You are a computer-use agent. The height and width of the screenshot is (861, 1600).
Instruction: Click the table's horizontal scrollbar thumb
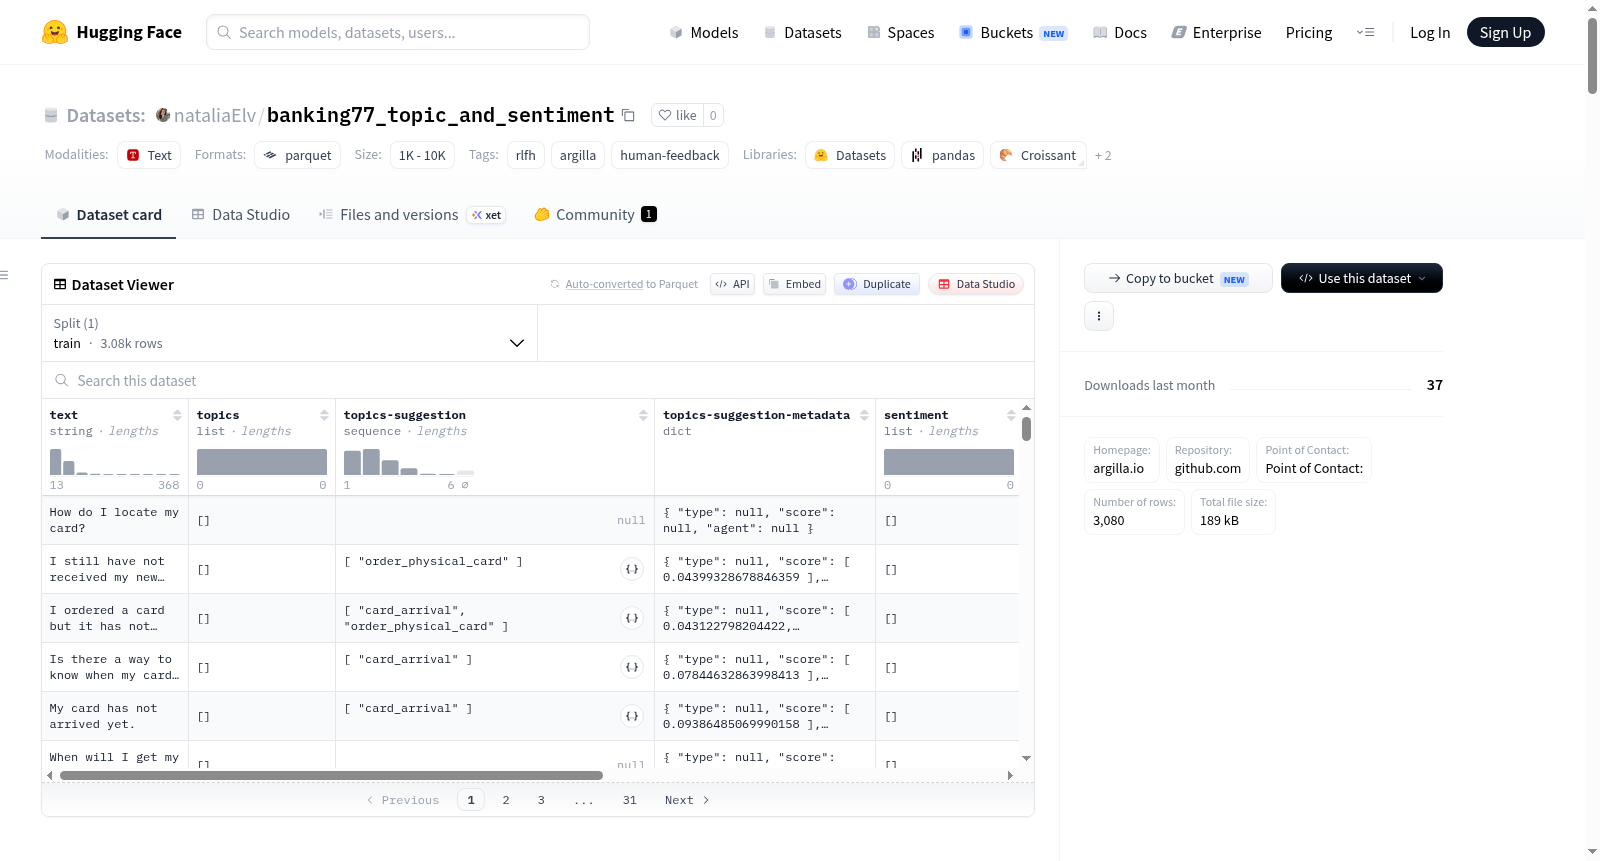(x=331, y=775)
